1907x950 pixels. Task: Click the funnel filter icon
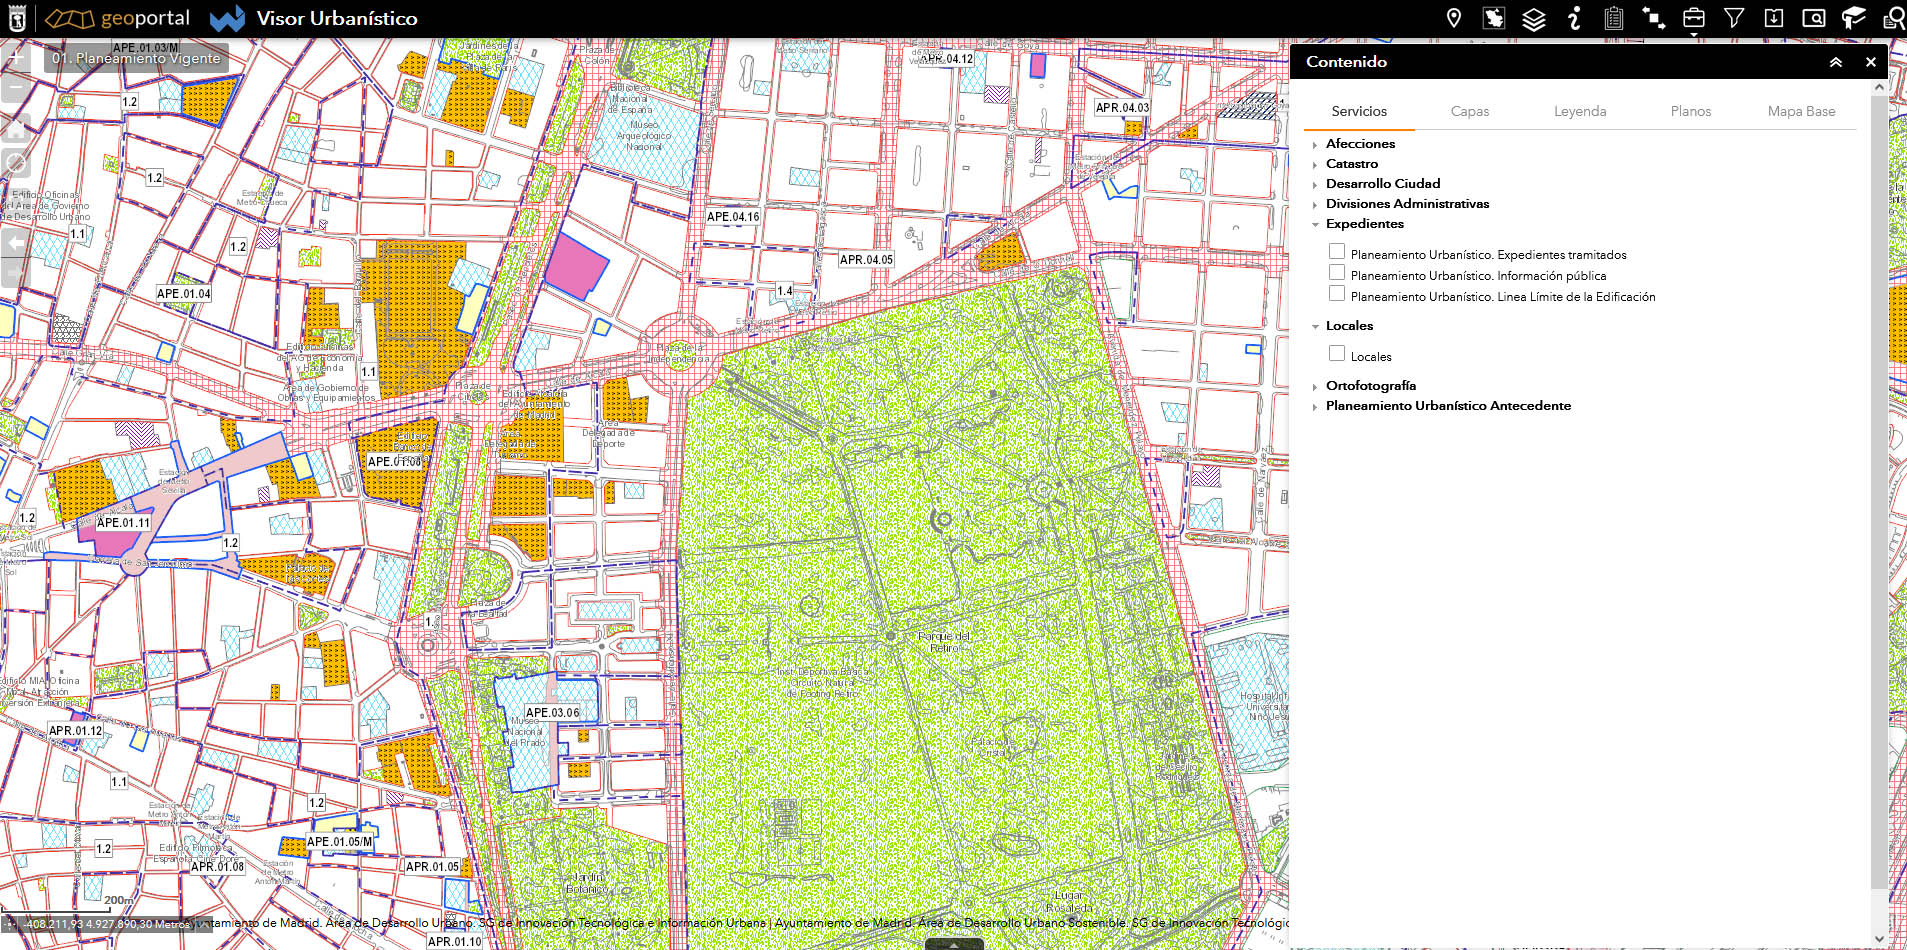coord(1734,18)
